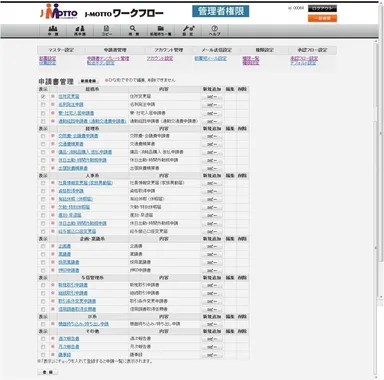The height and width of the screenshot is (380, 384).
Task: Open the 権限一覧 link
Action: [251, 58]
